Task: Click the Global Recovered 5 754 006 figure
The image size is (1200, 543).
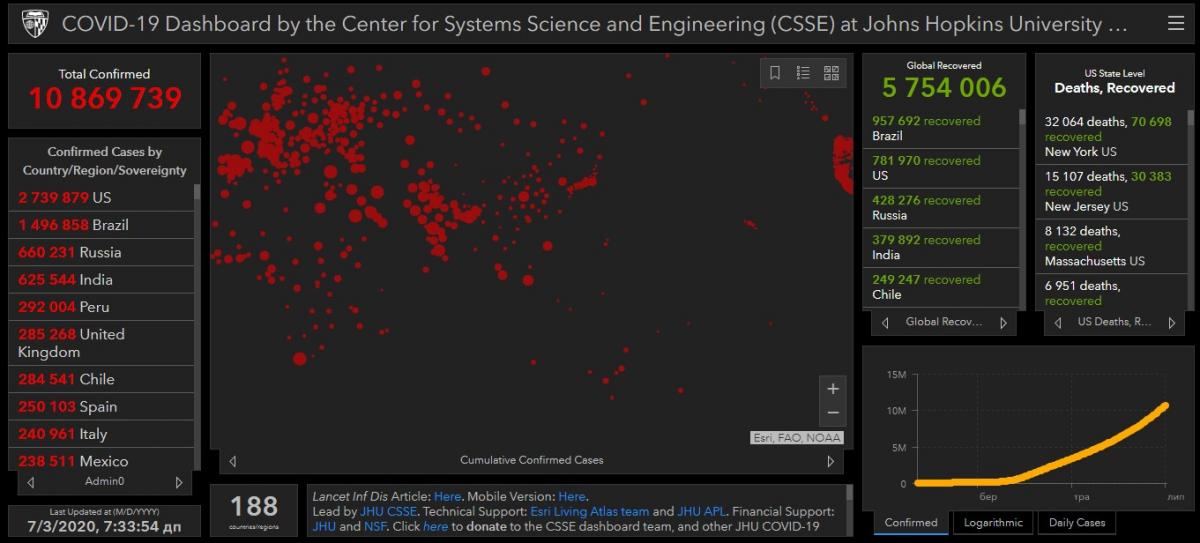Action: coord(944,88)
